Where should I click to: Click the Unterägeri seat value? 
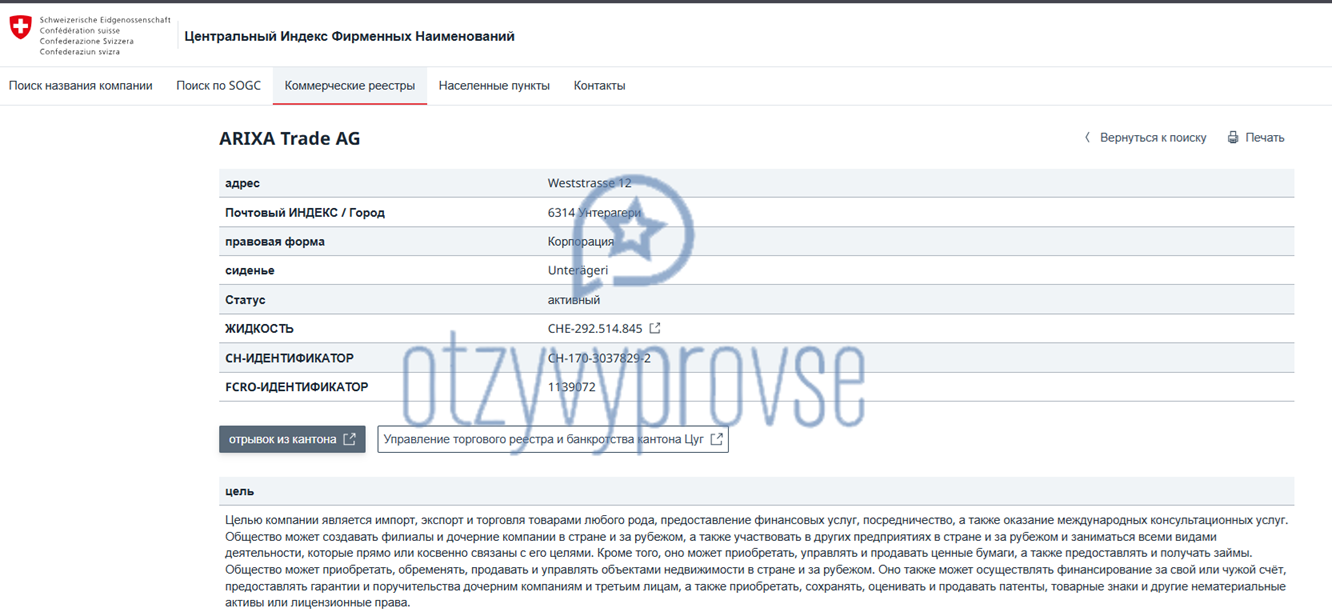(578, 270)
